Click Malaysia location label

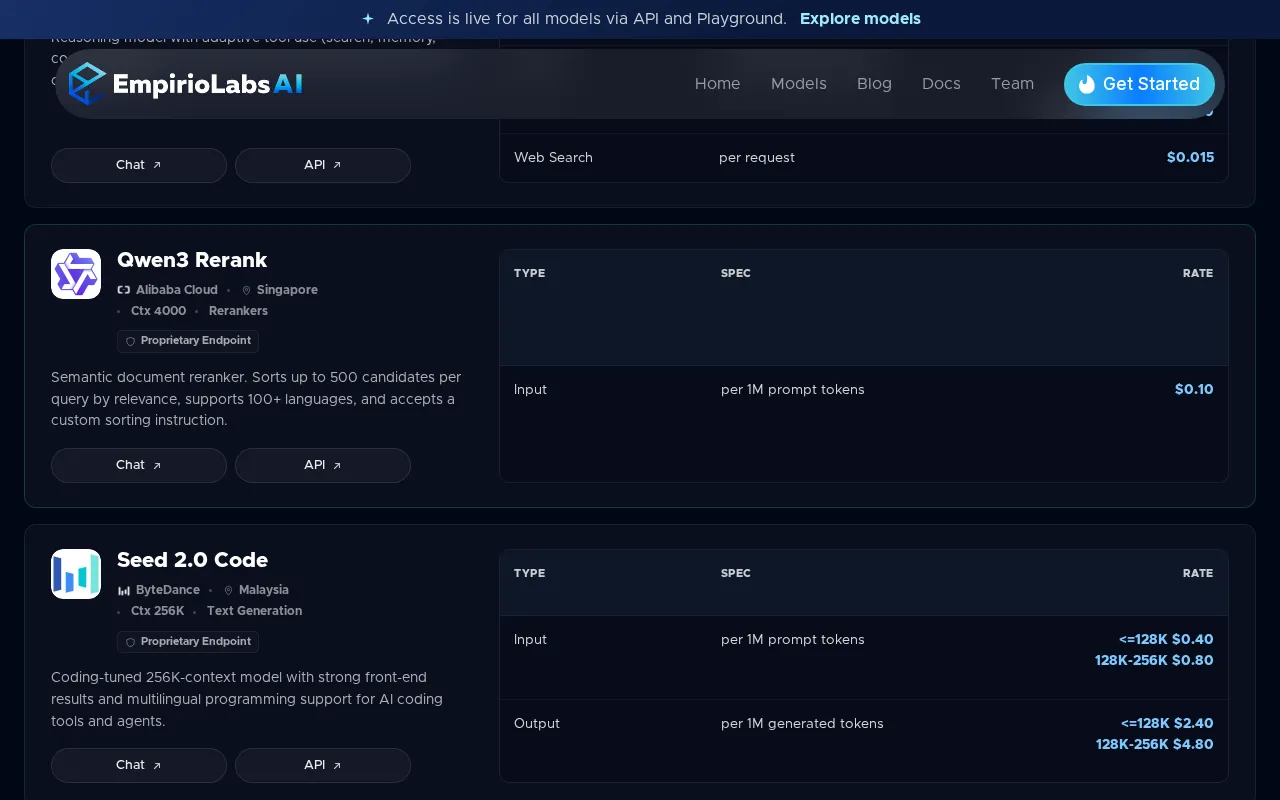(x=264, y=590)
